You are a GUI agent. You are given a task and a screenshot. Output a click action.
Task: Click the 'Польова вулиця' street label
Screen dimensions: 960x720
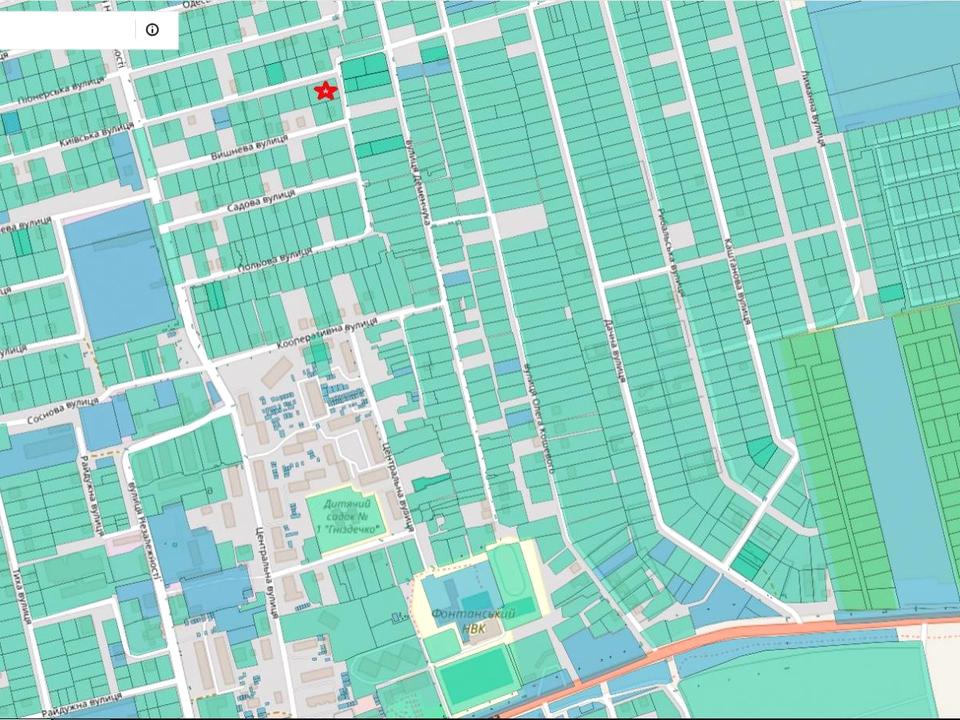pos(274,259)
